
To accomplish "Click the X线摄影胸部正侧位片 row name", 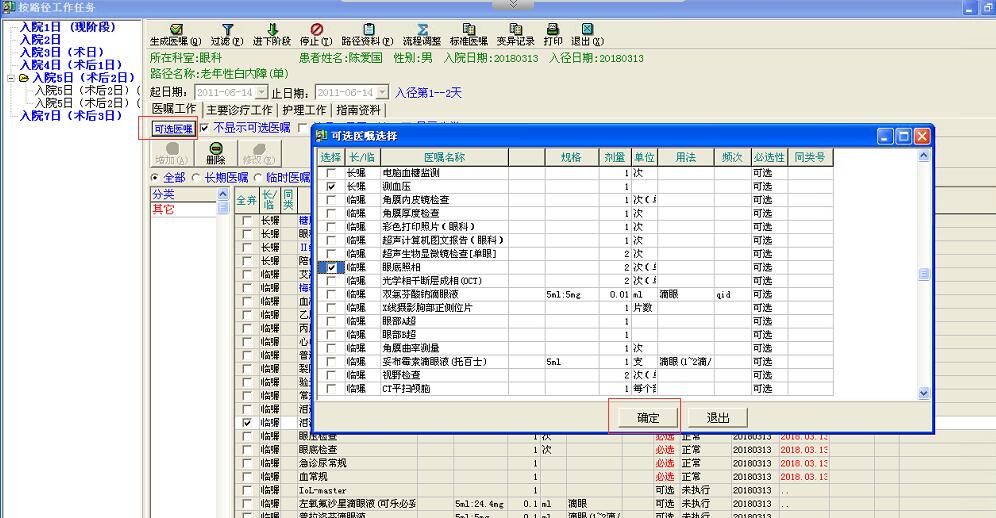I will click(427, 308).
